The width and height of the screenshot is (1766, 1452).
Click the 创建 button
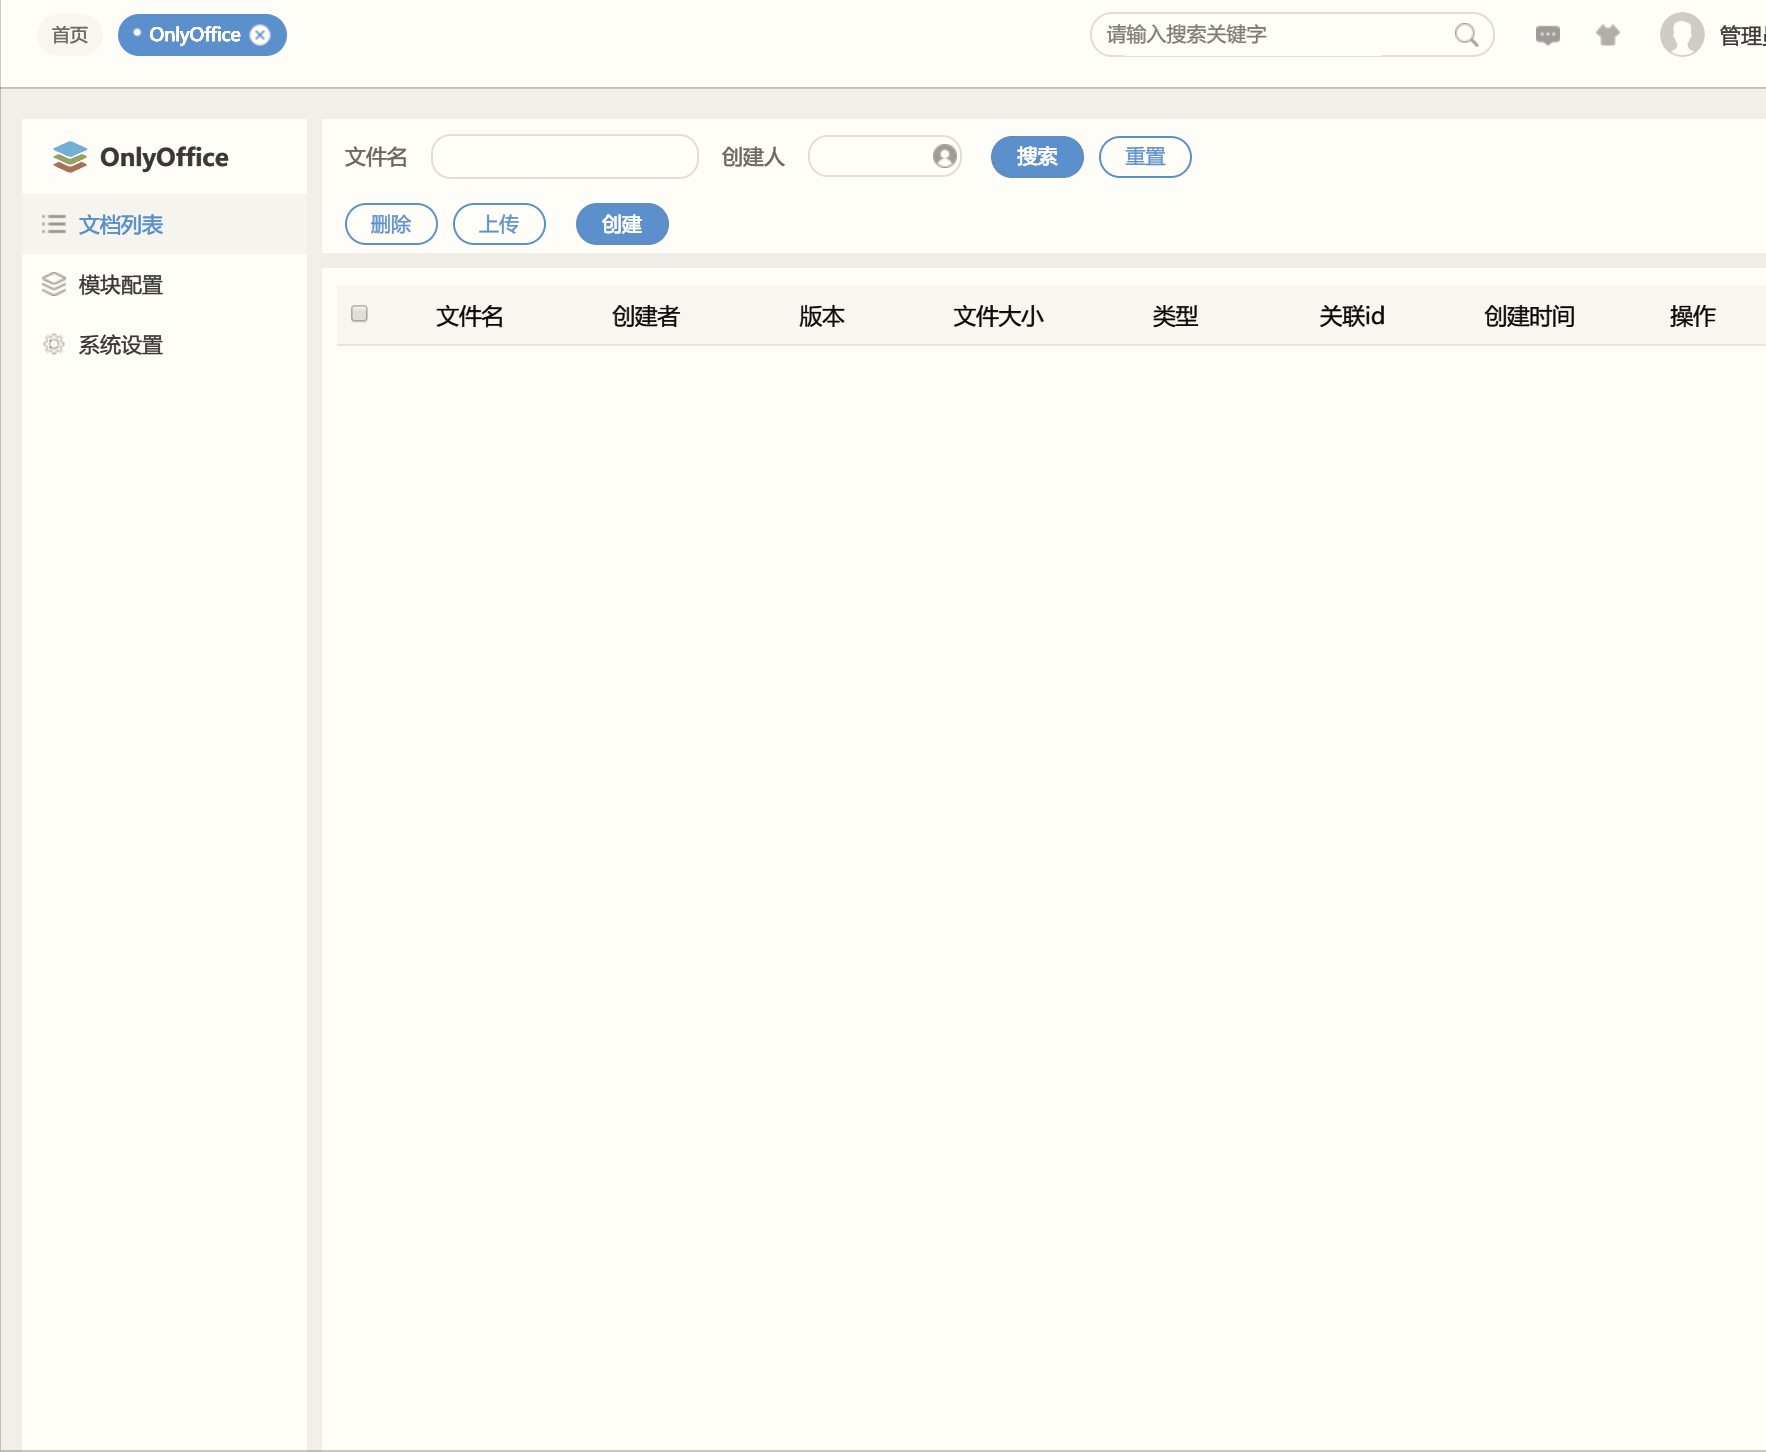click(622, 224)
